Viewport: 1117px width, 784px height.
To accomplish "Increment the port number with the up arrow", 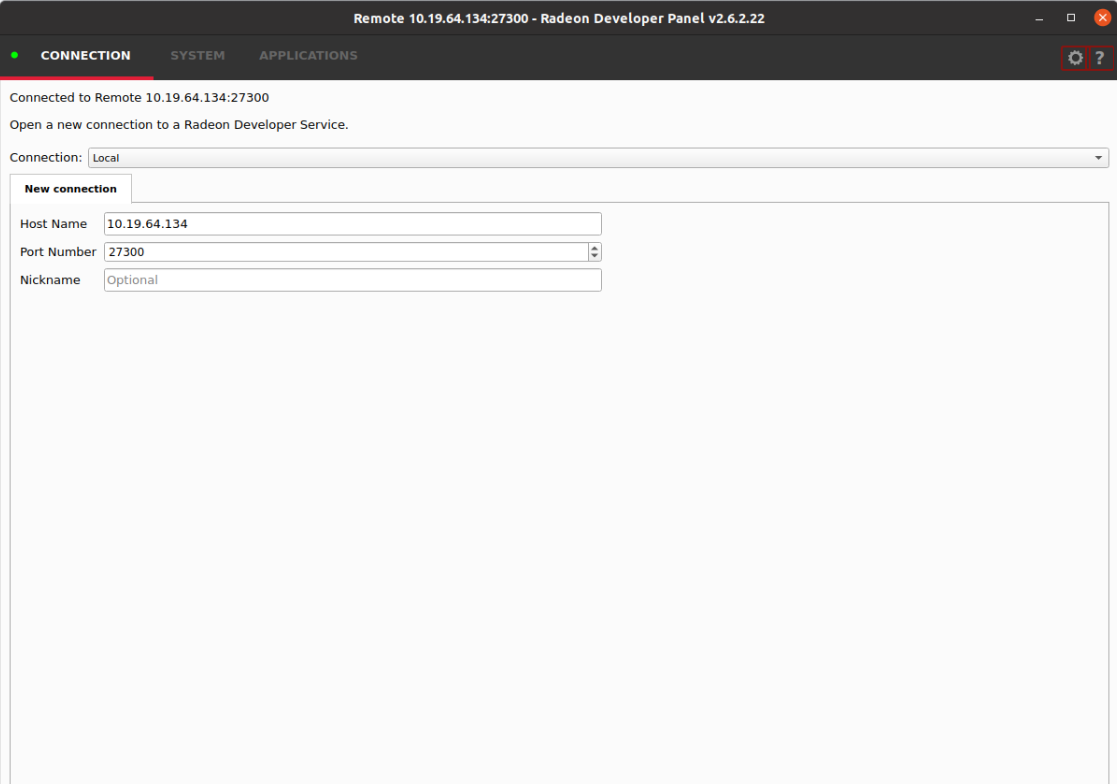I will tap(594, 247).
